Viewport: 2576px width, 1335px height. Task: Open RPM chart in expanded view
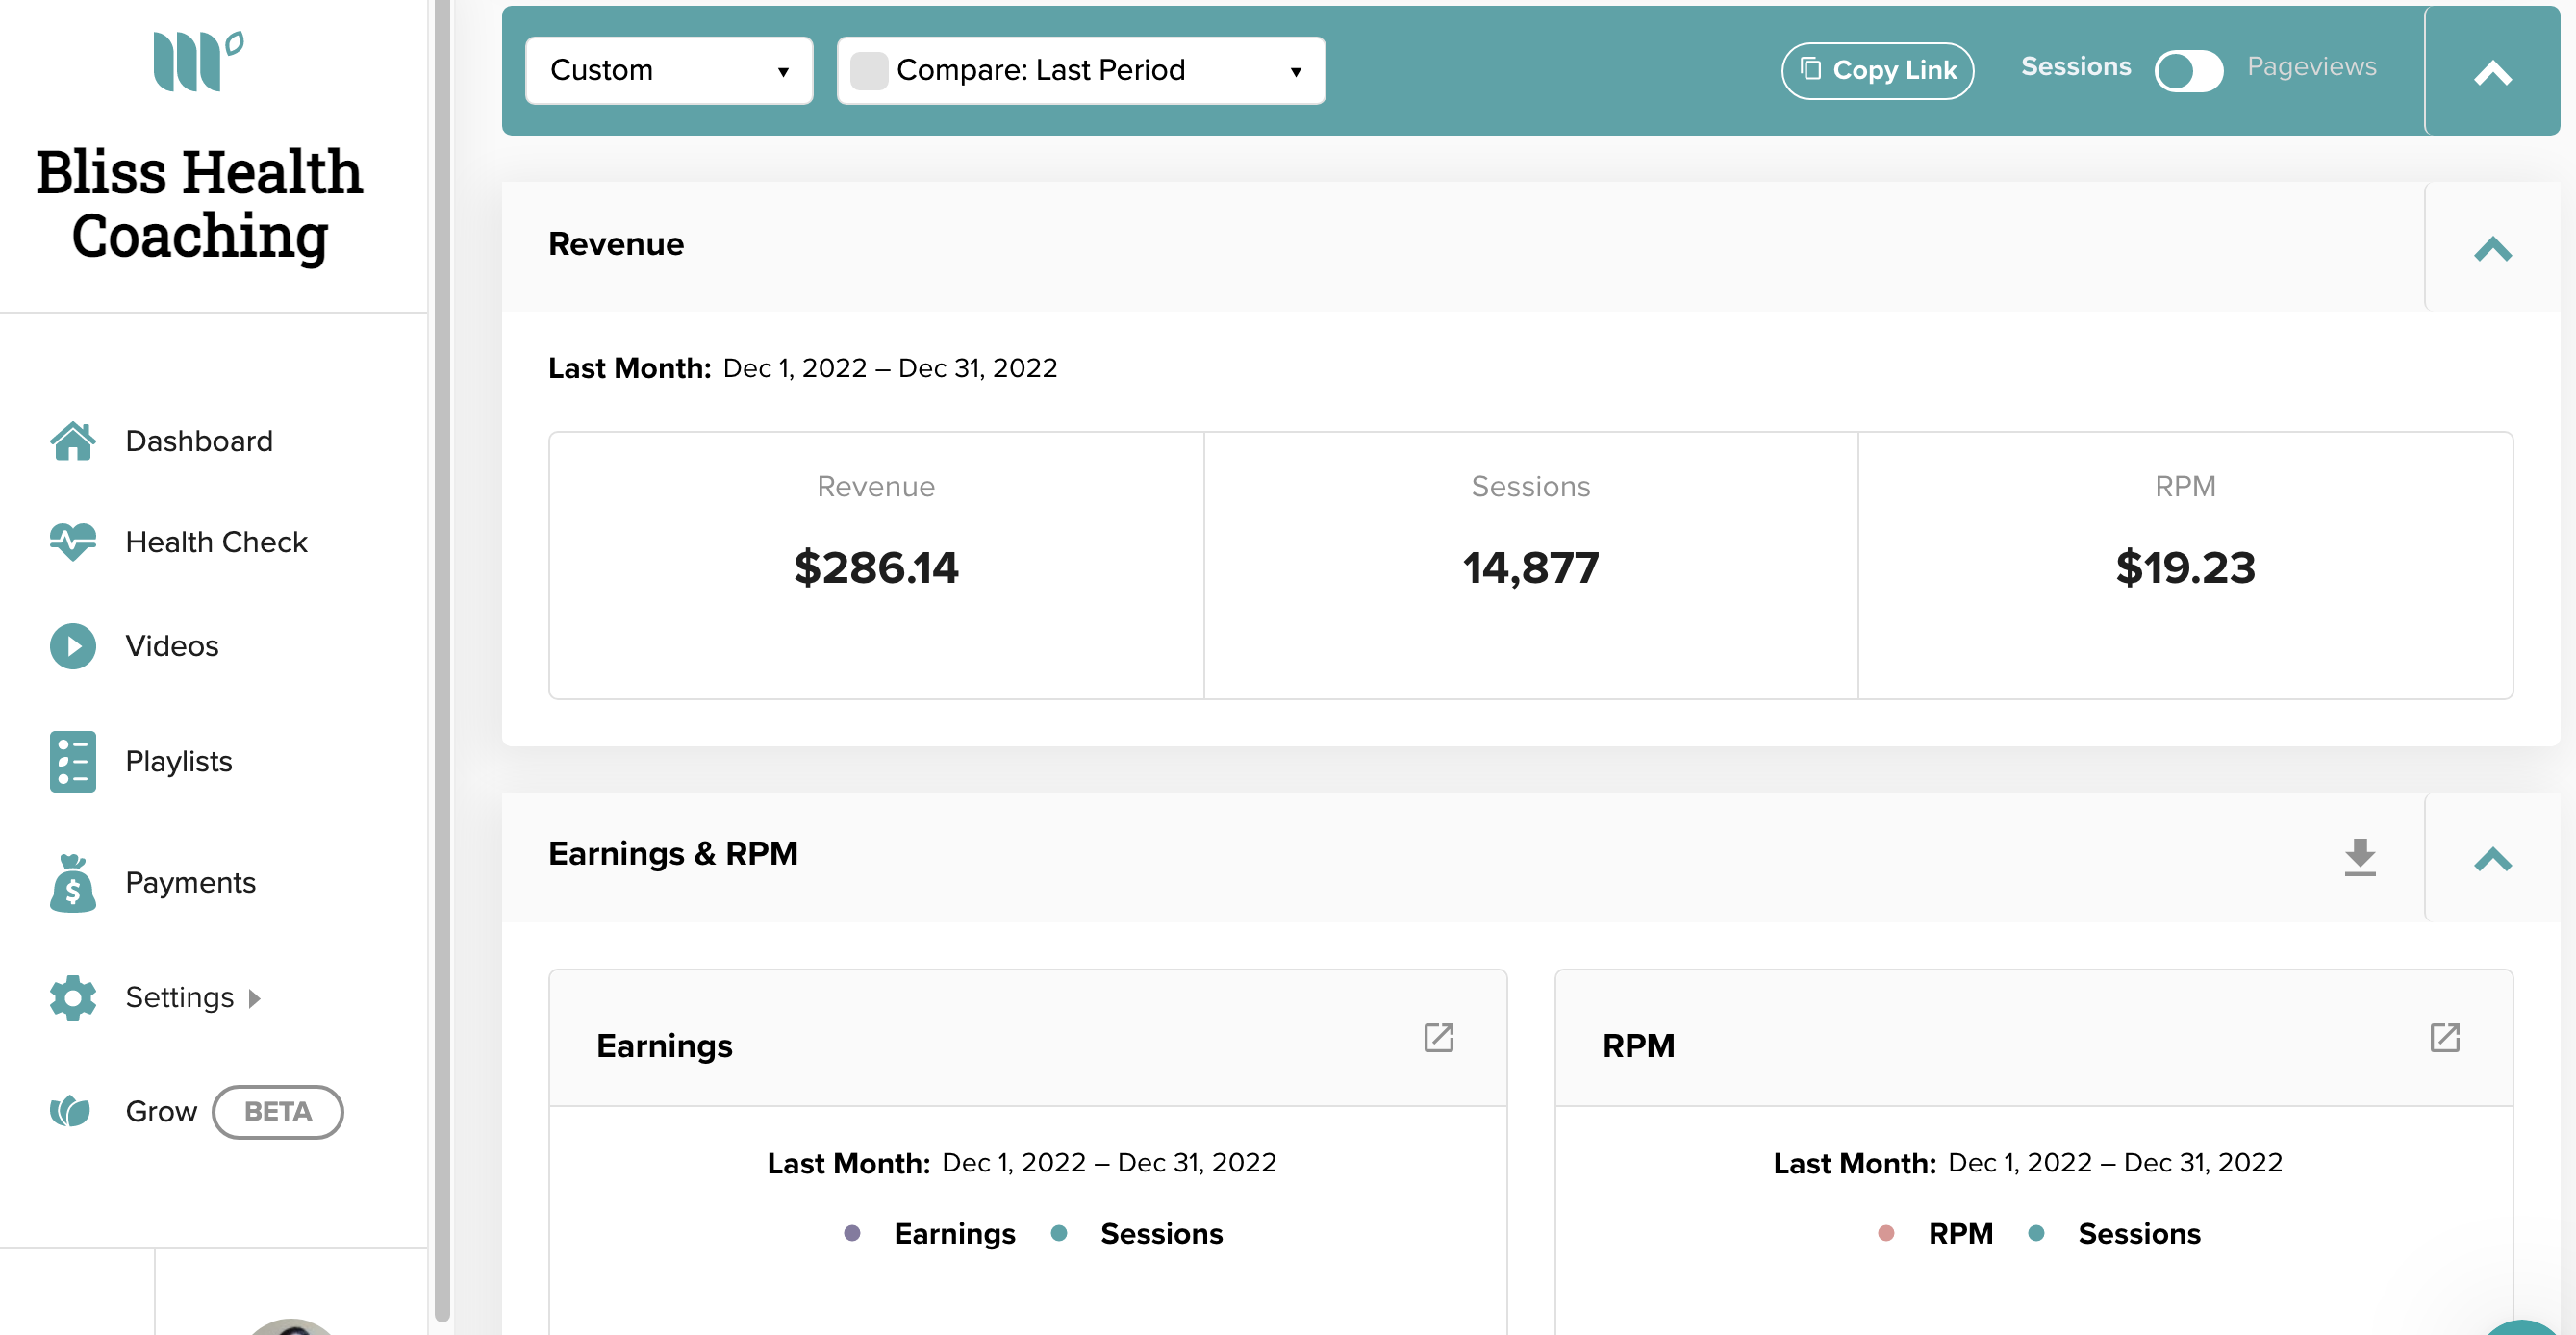(x=2445, y=1038)
